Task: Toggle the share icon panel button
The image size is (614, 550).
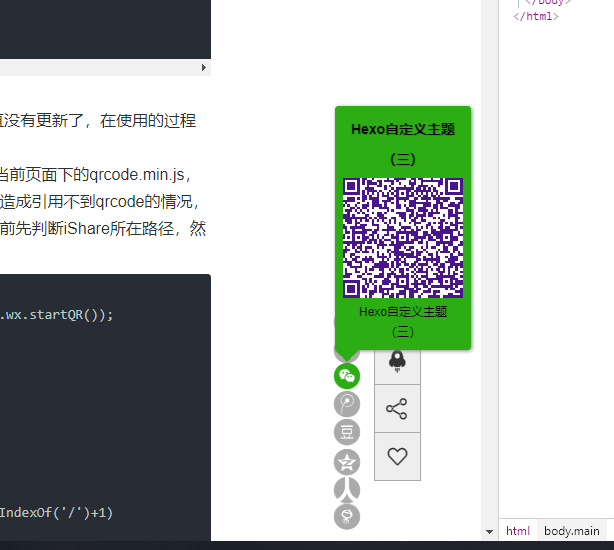Action: coord(397,409)
